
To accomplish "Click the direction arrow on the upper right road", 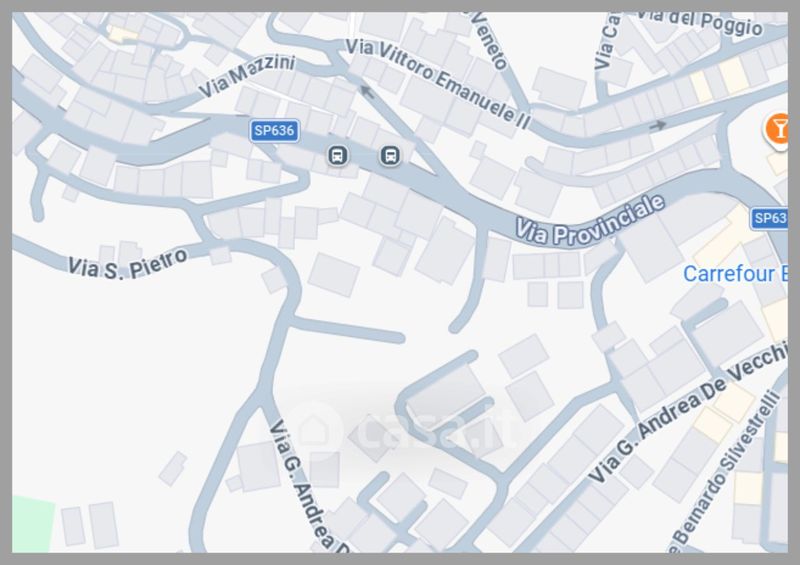I will click(x=658, y=125).
